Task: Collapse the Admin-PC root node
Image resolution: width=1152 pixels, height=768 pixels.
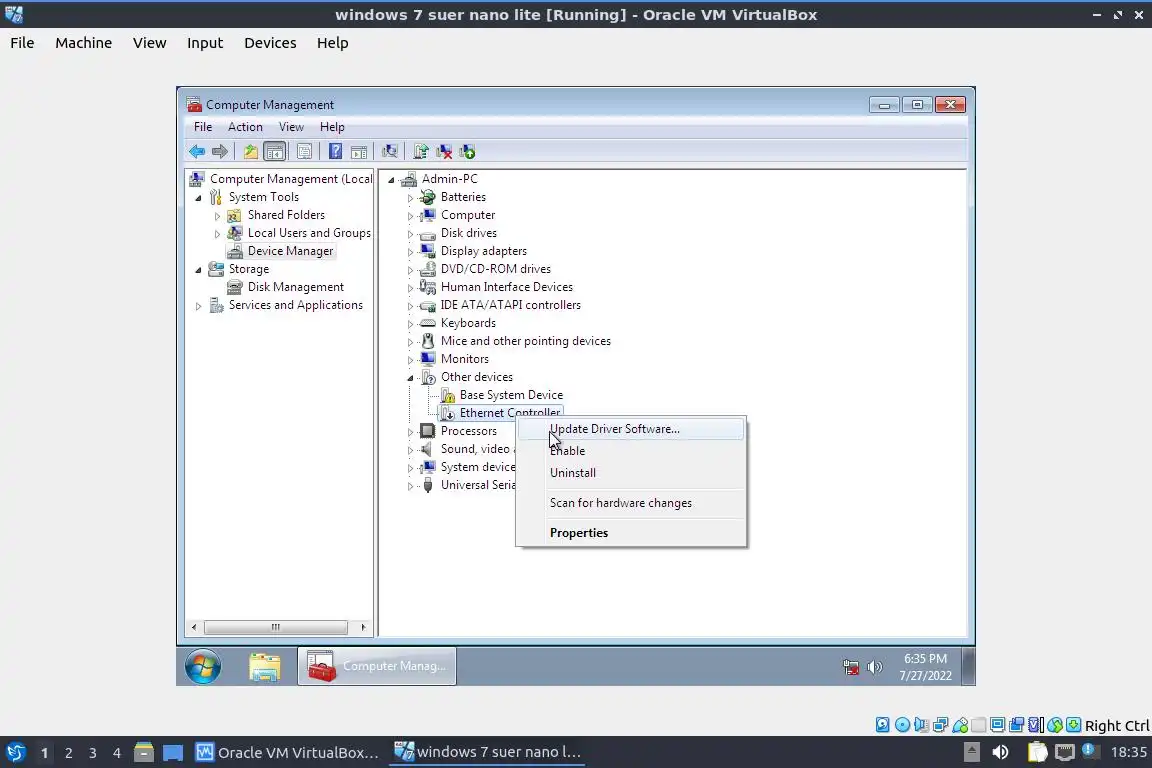Action: [x=391, y=180]
